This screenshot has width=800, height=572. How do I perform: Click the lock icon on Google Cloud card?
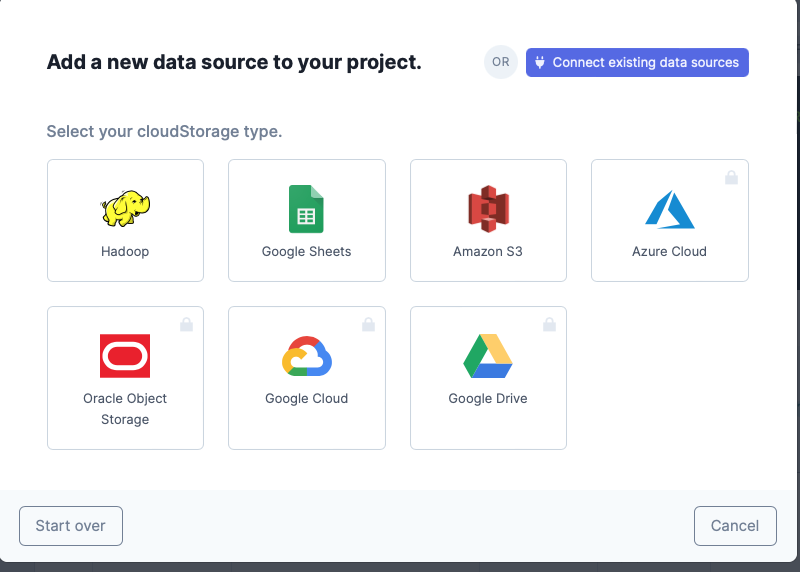coord(368,324)
